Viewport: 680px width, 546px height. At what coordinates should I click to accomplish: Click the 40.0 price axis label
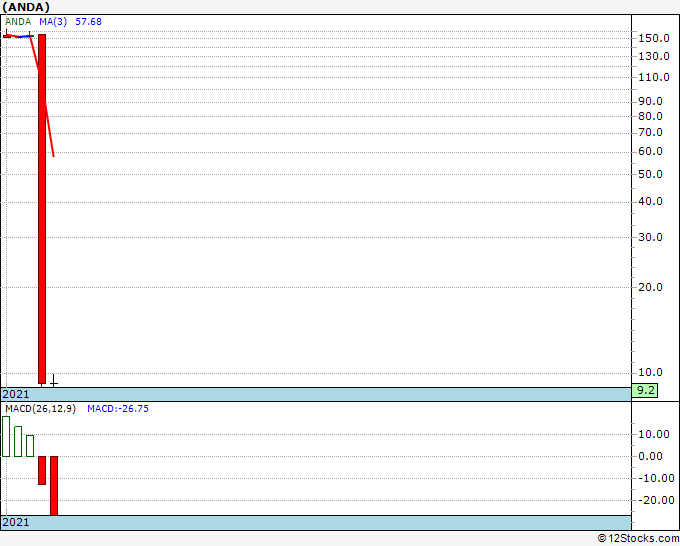pyautogui.click(x=651, y=201)
